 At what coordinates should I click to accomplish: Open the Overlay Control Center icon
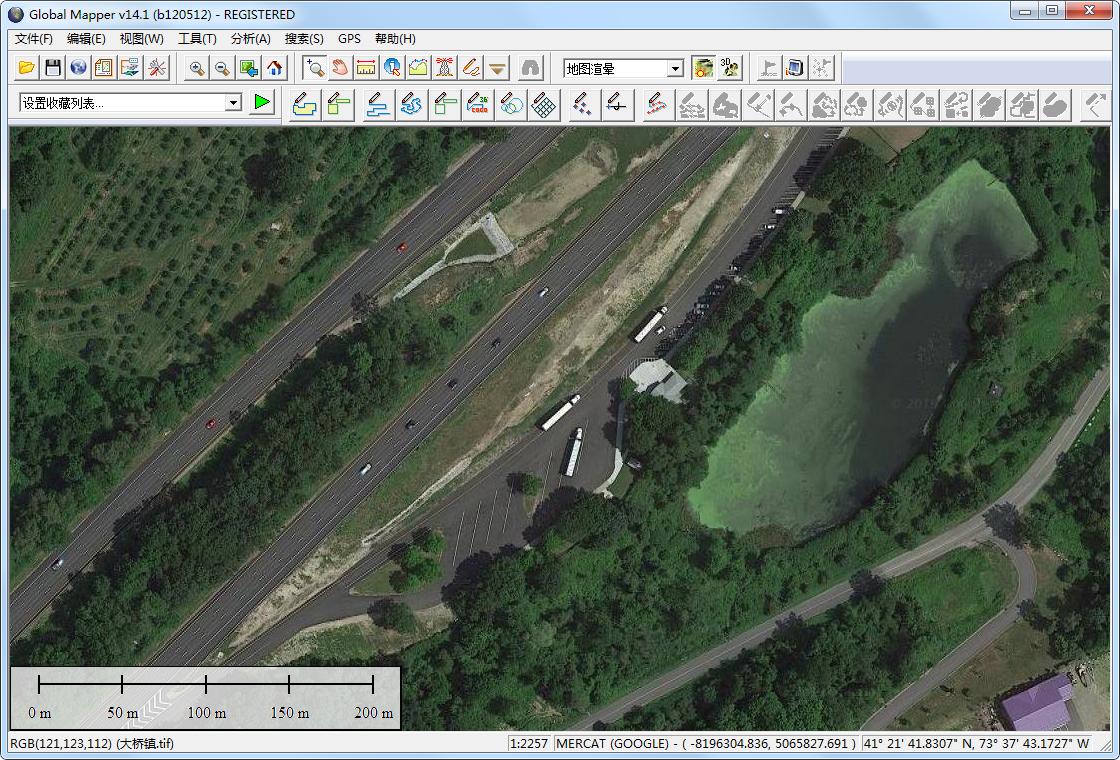click(x=104, y=68)
